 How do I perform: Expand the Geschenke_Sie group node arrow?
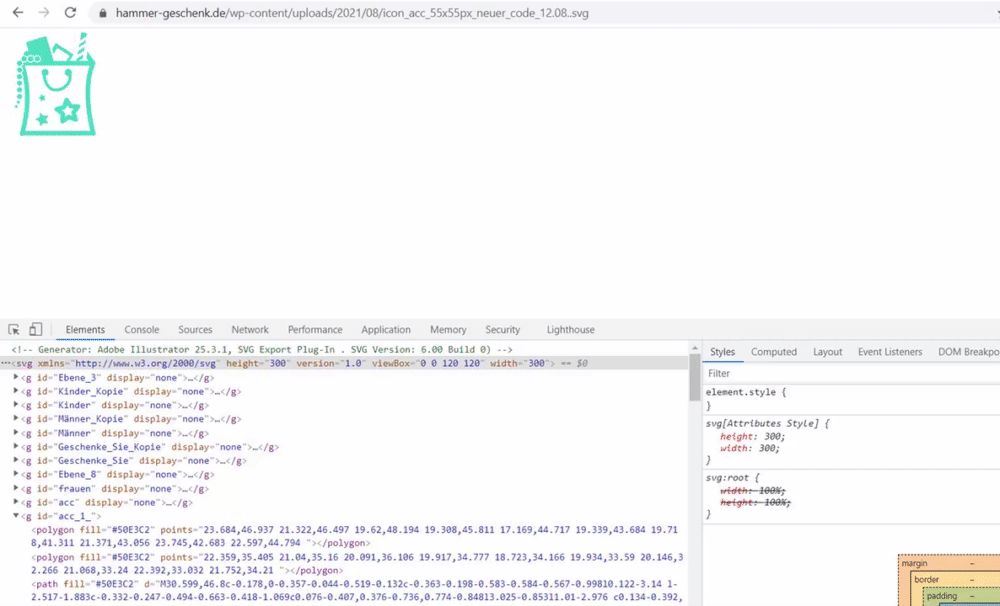click(16, 461)
